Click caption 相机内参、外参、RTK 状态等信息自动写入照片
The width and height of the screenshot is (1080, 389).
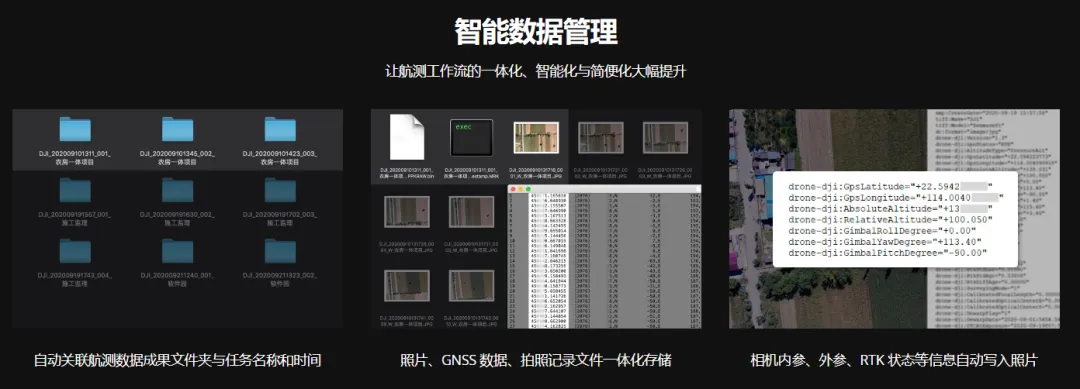pyautogui.click(x=894, y=360)
